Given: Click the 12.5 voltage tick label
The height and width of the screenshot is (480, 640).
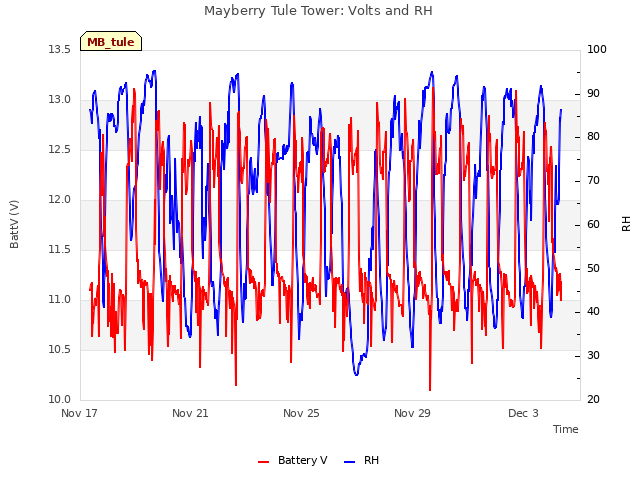Looking at the screenshot, I should pos(60,150).
